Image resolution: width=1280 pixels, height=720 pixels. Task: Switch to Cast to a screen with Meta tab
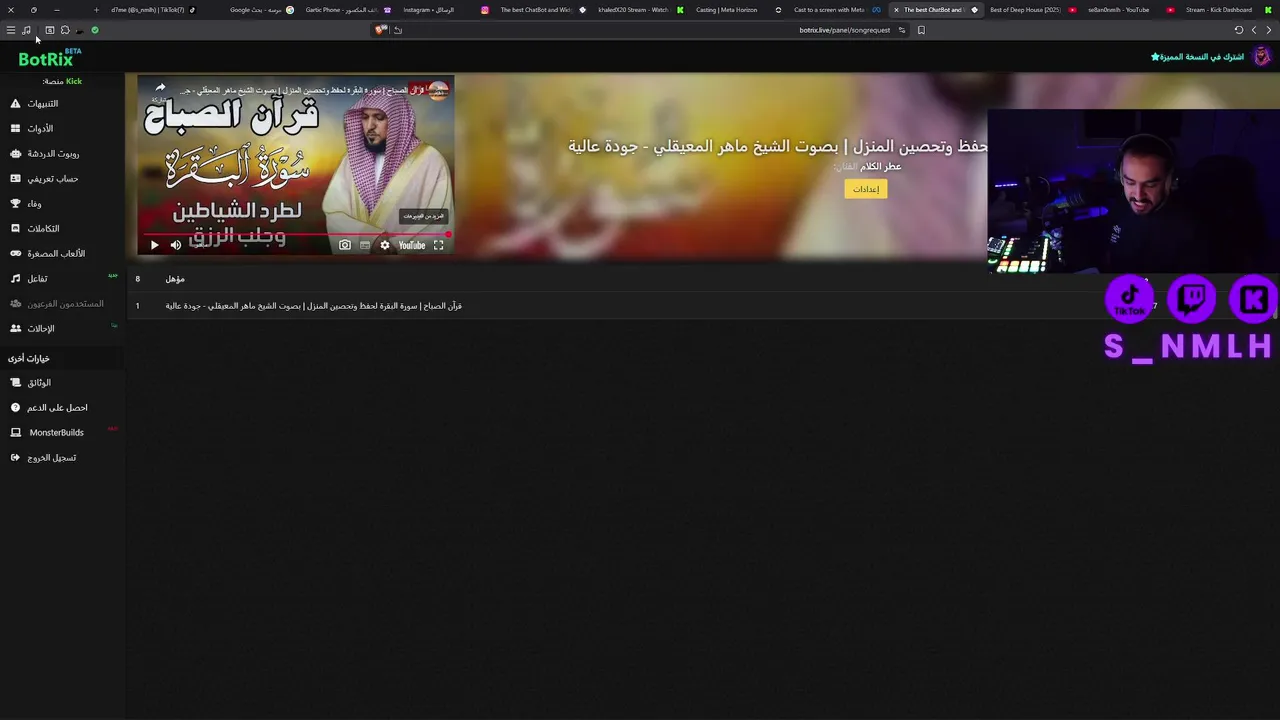point(836,10)
